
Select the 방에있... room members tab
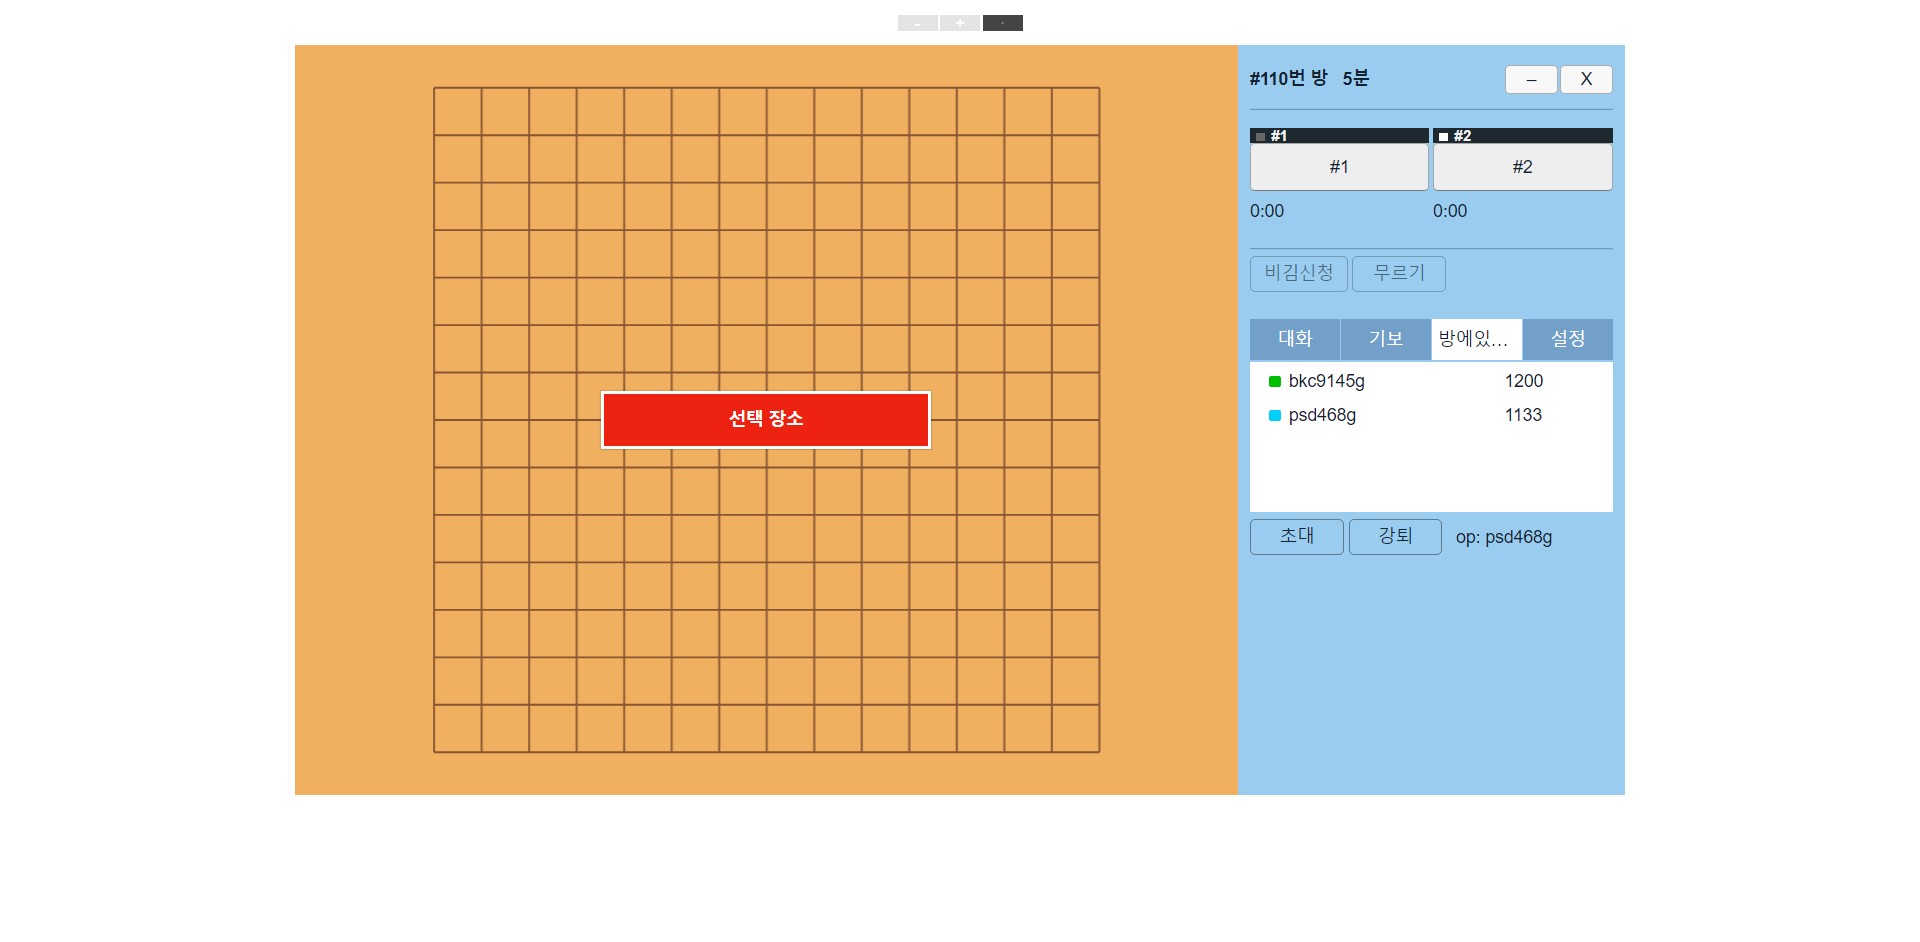point(1477,339)
